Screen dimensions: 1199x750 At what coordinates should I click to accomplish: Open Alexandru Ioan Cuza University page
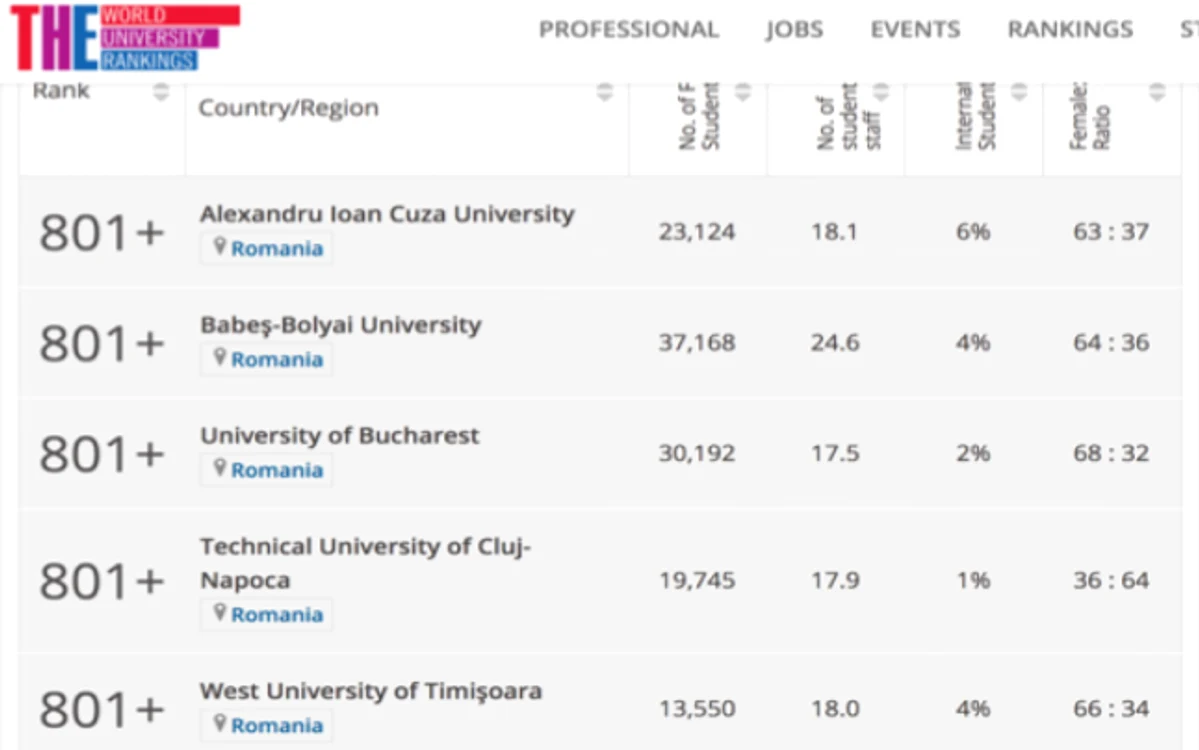click(387, 214)
